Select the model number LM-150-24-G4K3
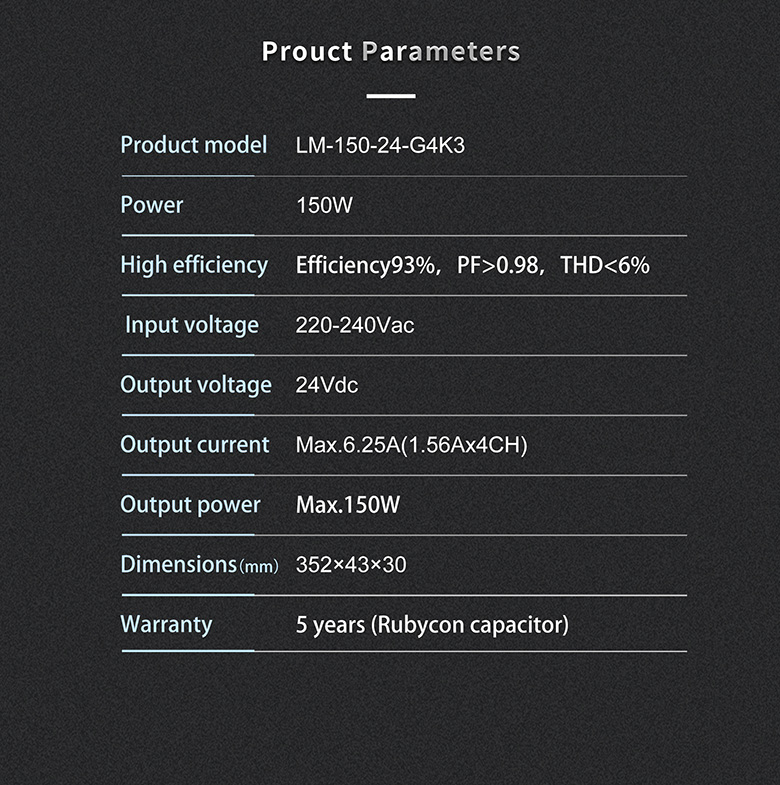Screen dimensions: 780x785 pyautogui.click(x=380, y=146)
